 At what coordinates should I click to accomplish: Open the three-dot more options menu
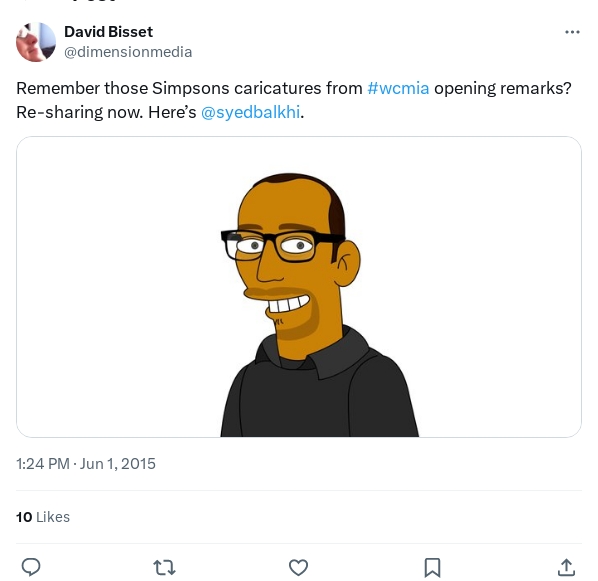point(572,32)
